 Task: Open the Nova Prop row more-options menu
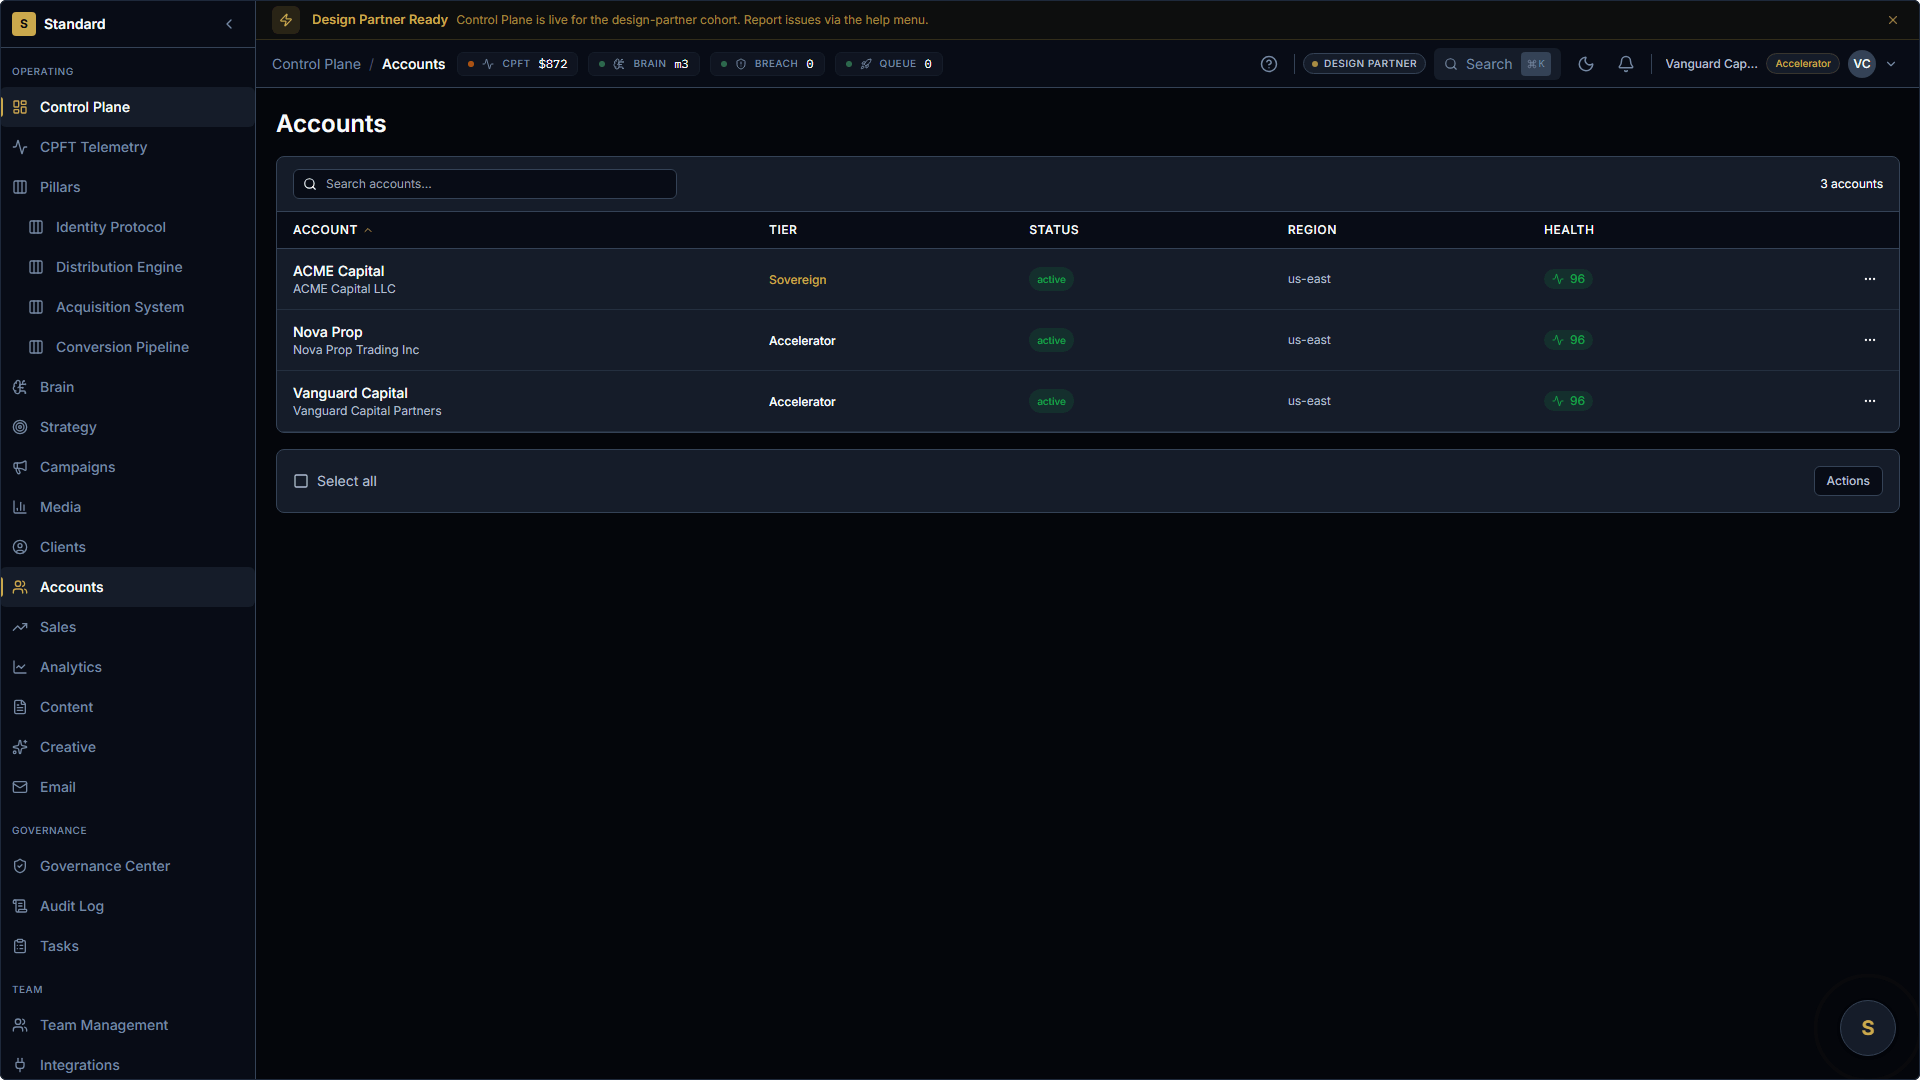[1870, 340]
